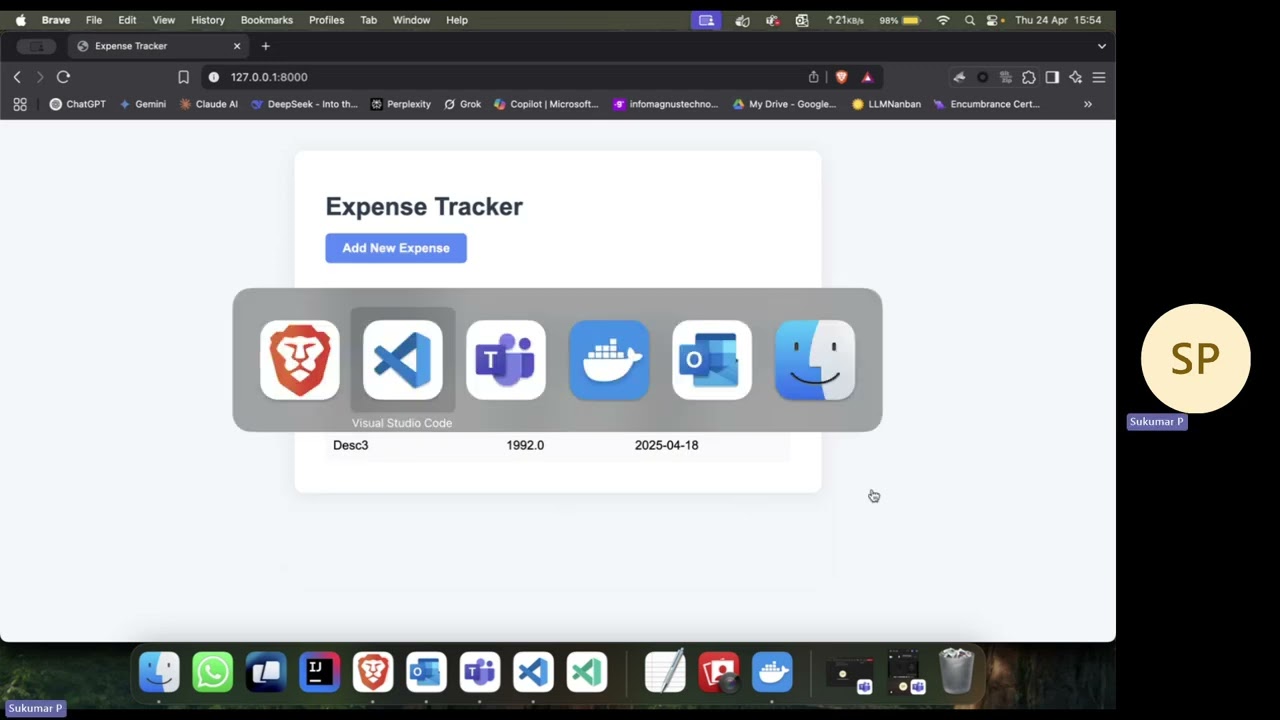The width and height of the screenshot is (1280, 720).
Task: Open the Apple menu
Action: coord(20,20)
